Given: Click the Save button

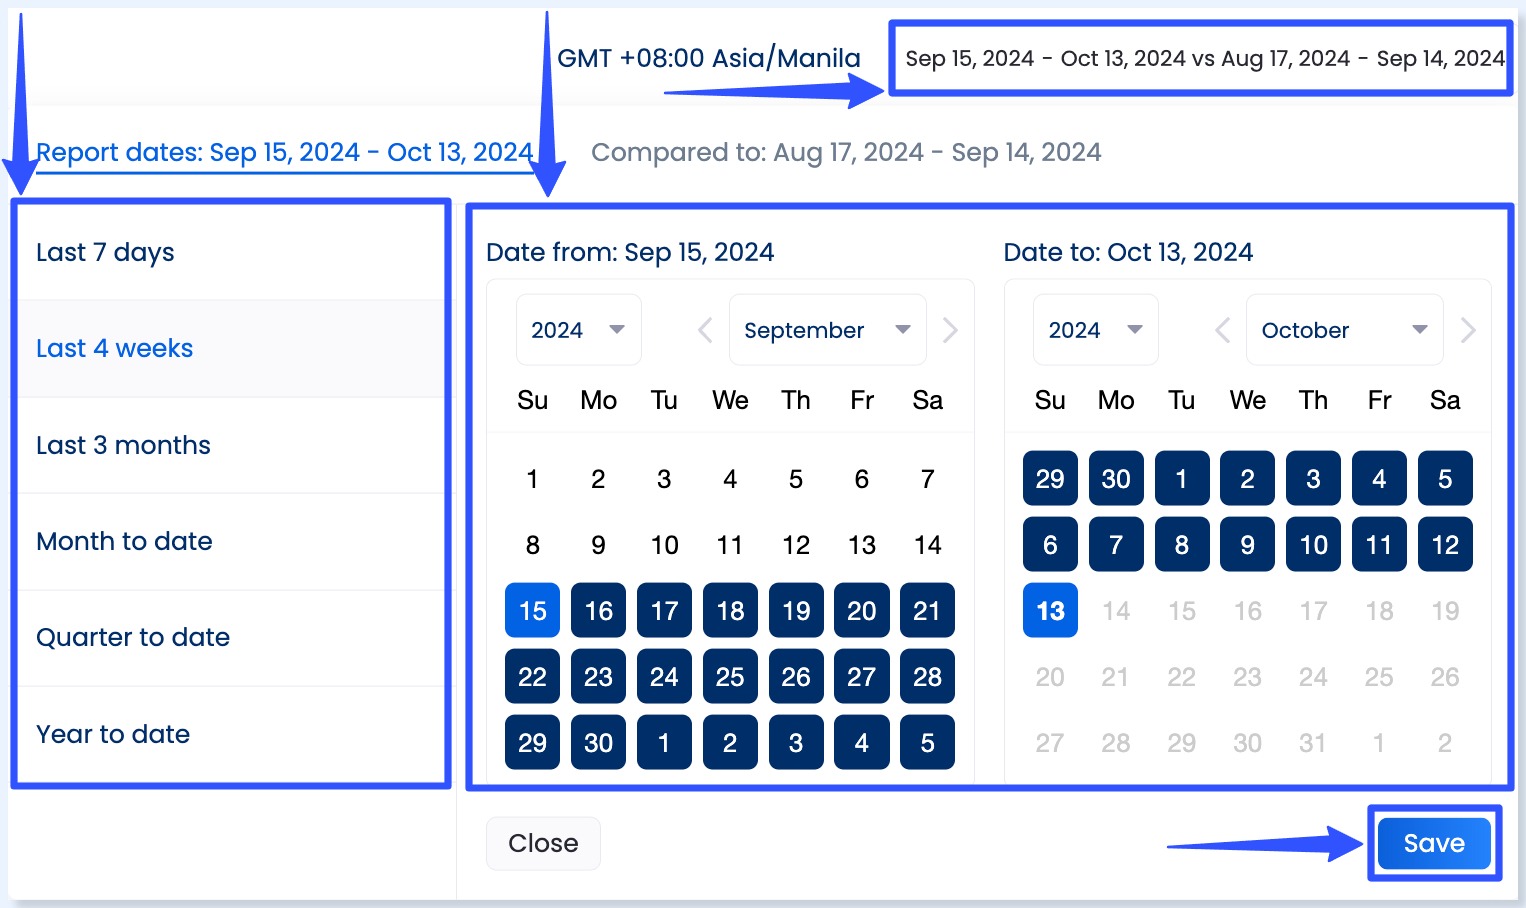Looking at the screenshot, I should pyautogui.click(x=1433, y=843).
